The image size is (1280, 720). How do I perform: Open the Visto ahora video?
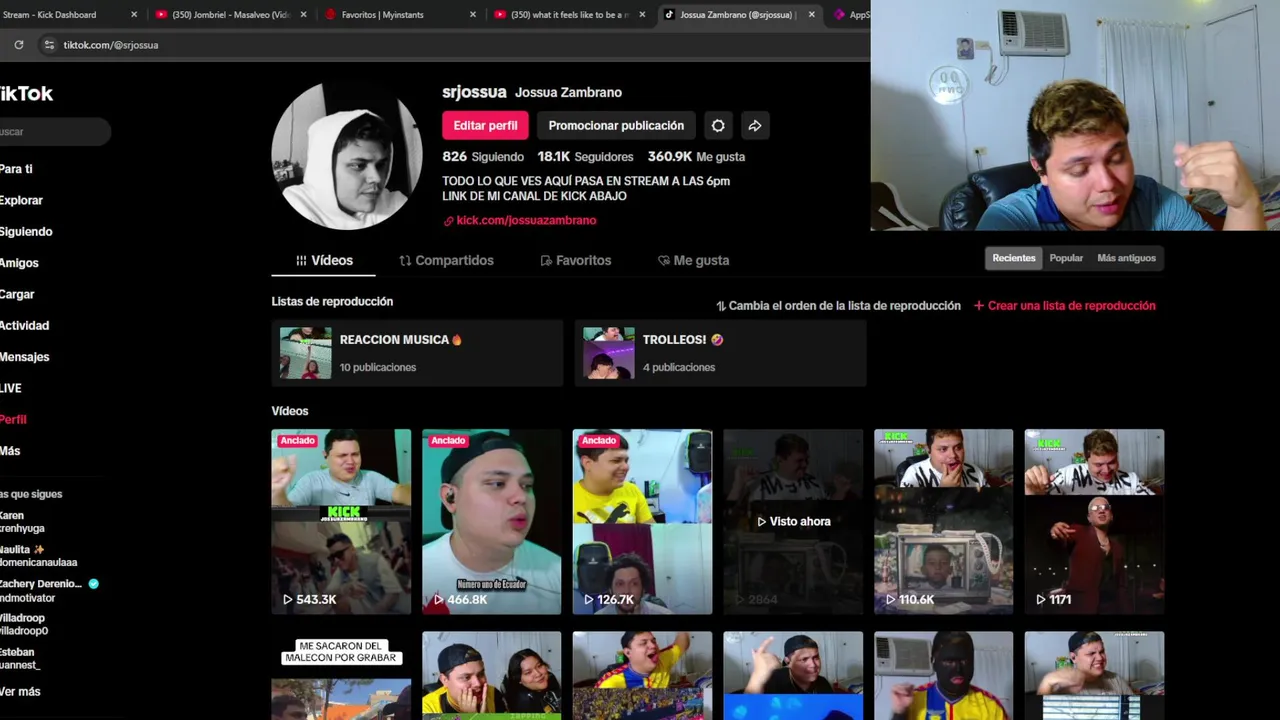click(x=793, y=521)
